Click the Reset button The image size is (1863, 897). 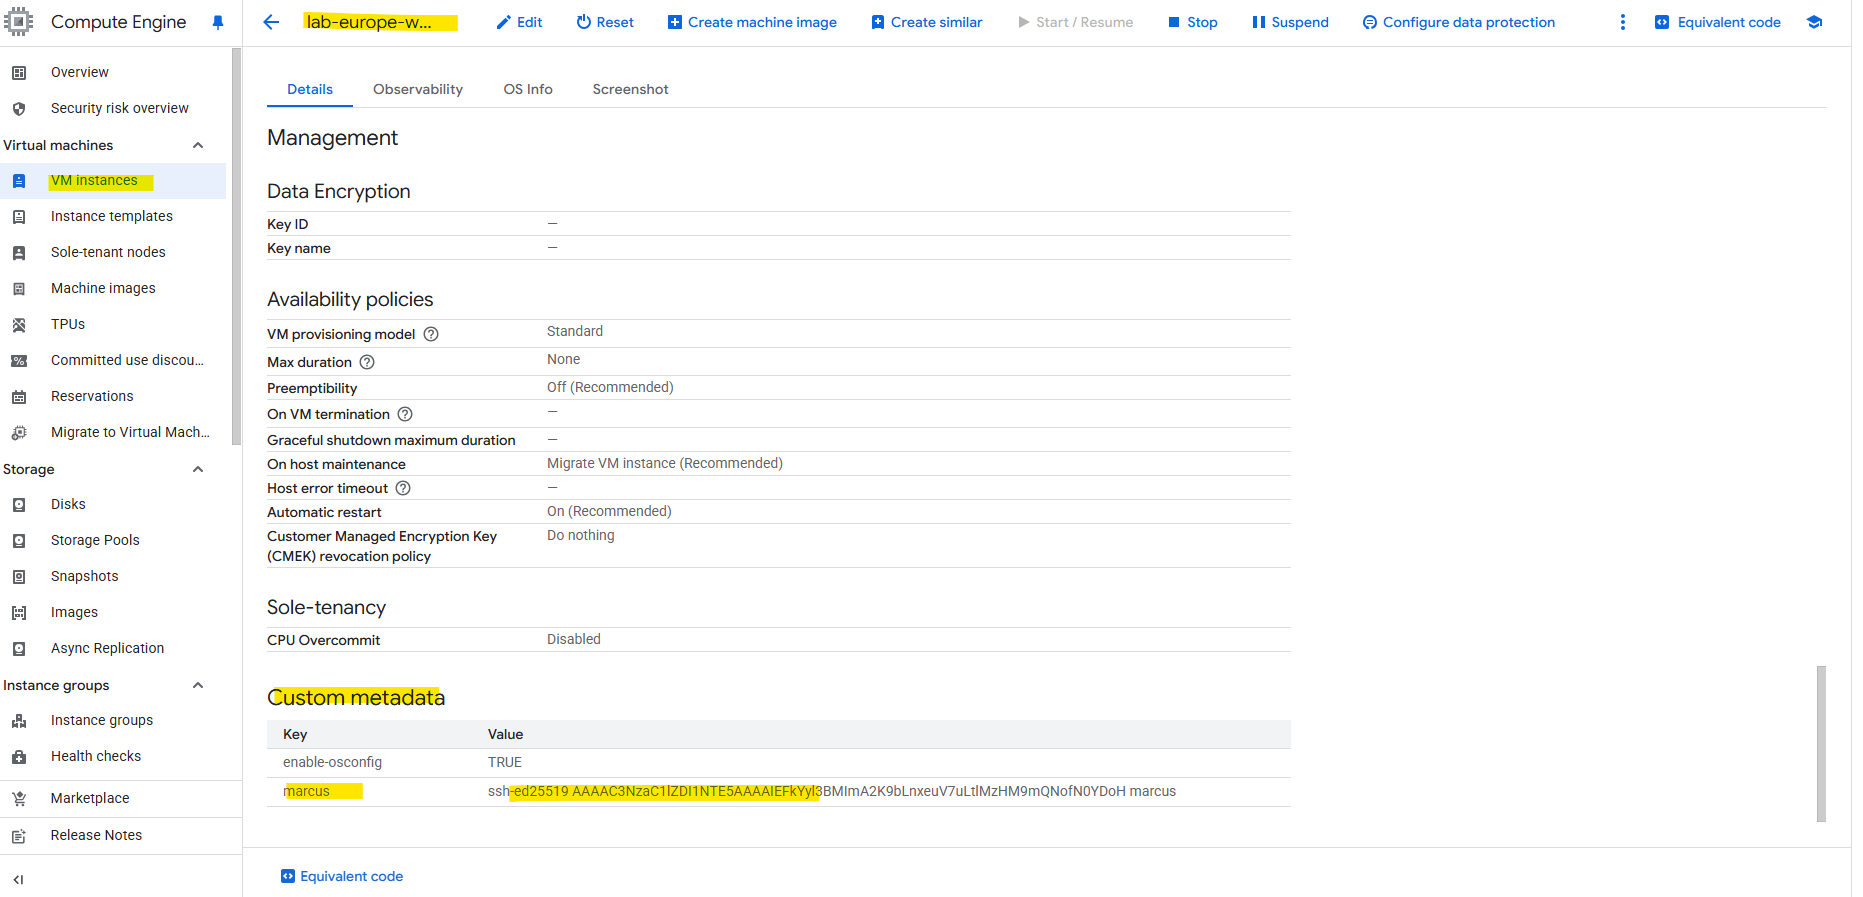pyautogui.click(x=605, y=22)
